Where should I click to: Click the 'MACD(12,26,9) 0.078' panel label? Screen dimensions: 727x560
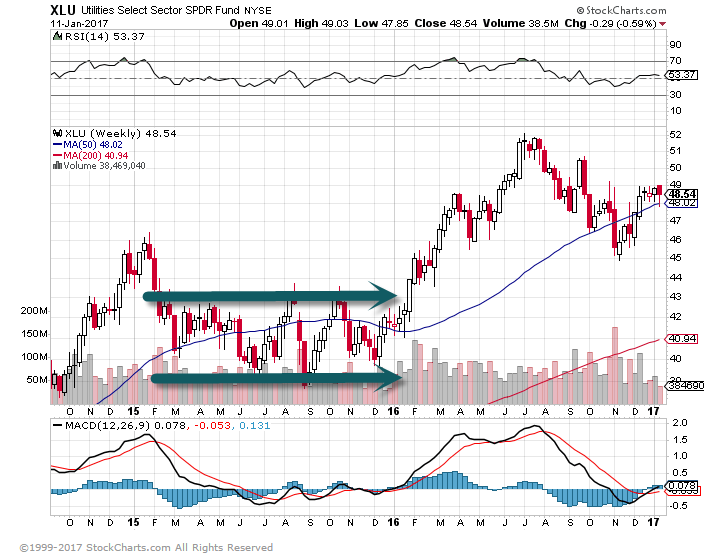pyautogui.click(x=125, y=425)
